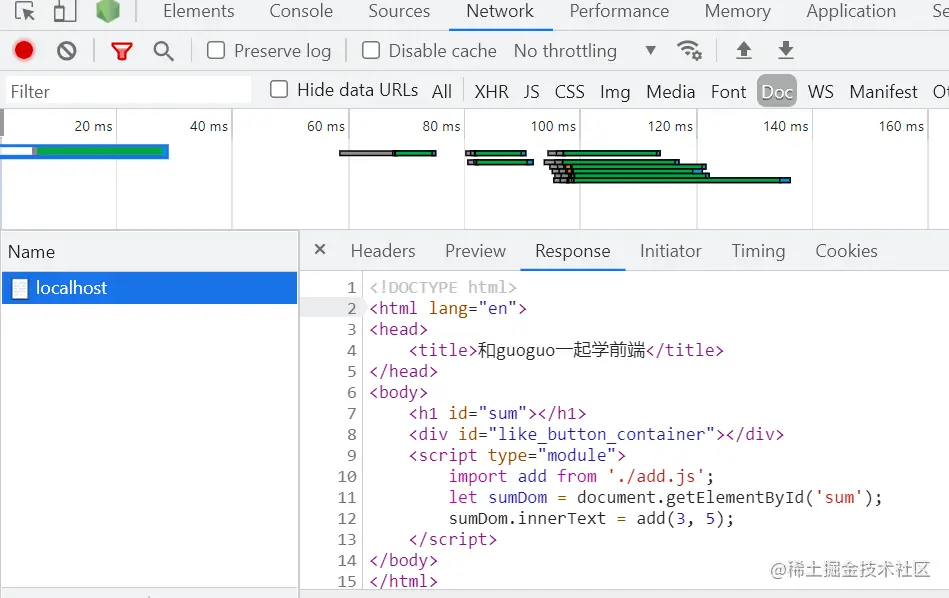This screenshot has width=949, height=598.
Task: Filter requests by Media
Action: (671, 91)
